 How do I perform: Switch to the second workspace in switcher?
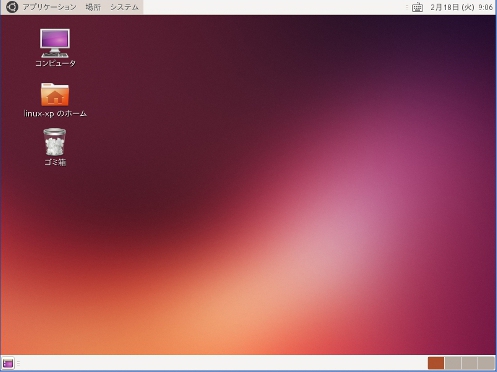click(453, 363)
